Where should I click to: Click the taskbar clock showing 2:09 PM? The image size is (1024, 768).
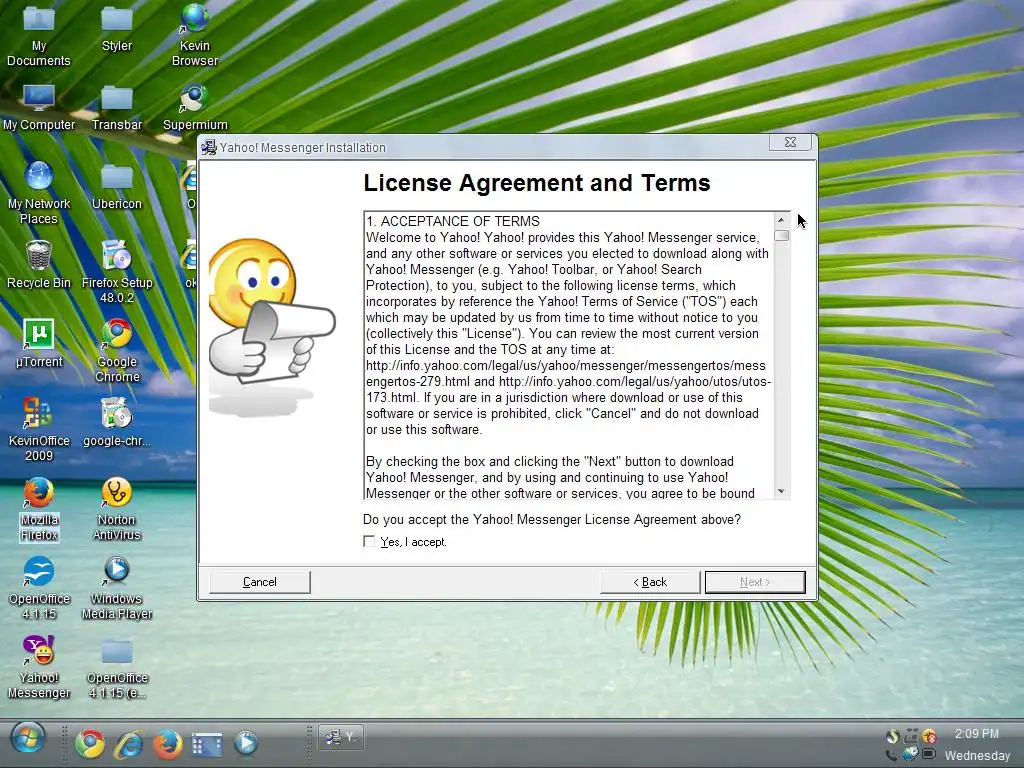[x=976, y=733]
